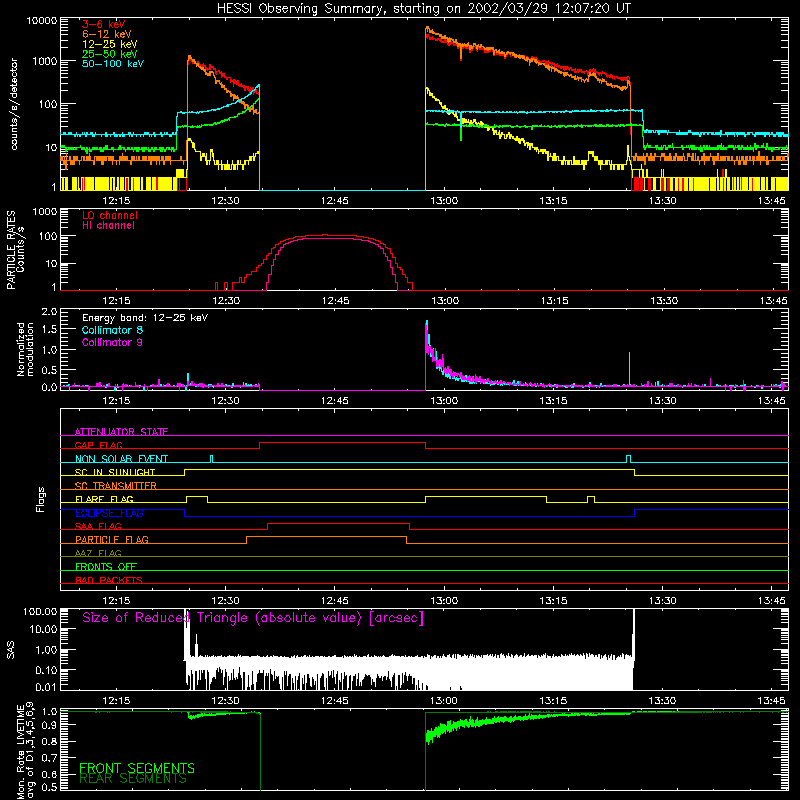This screenshot has width=800, height=800.
Task: Select the 'LO channel' legend label
Action: coord(110,215)
